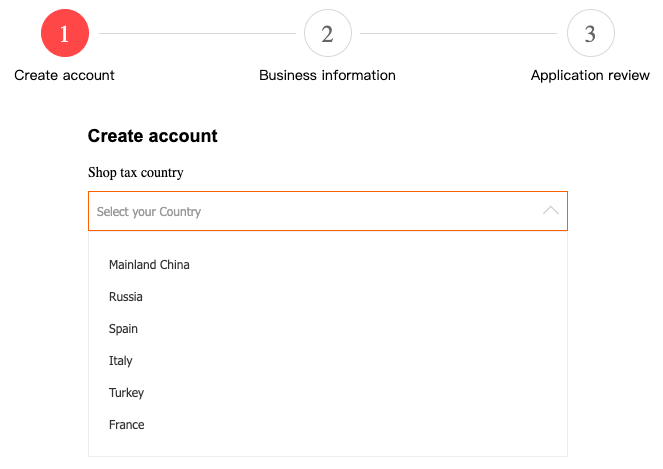Select France as the country
This screenshot has height=469, width=663.
(127, 425)
